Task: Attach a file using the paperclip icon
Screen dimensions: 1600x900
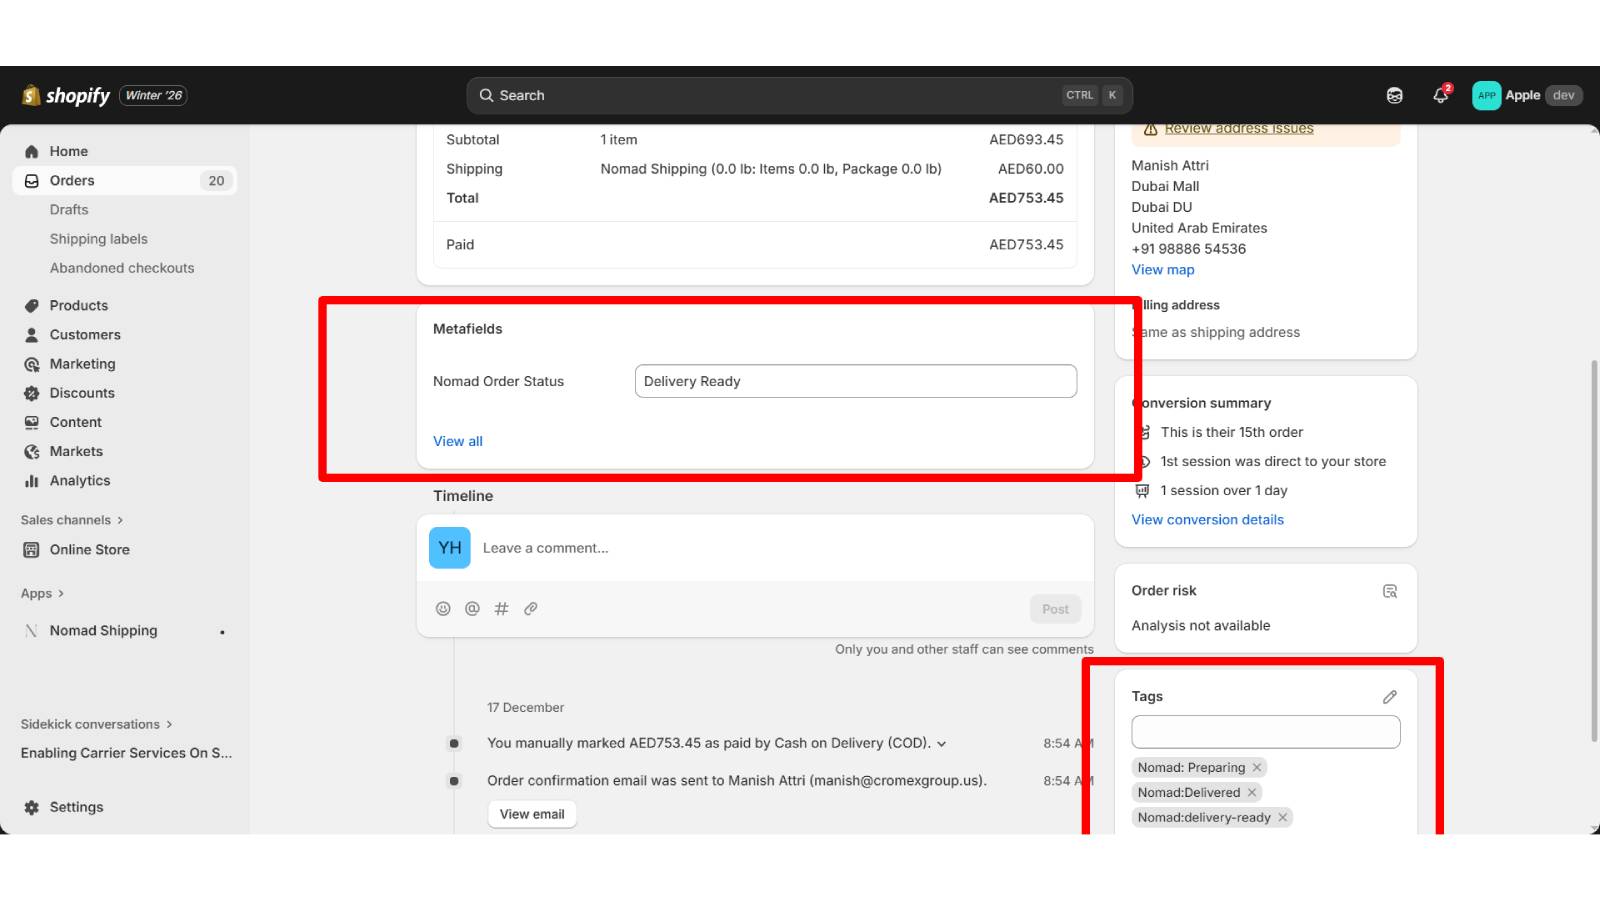Action: tap(531, 608)
